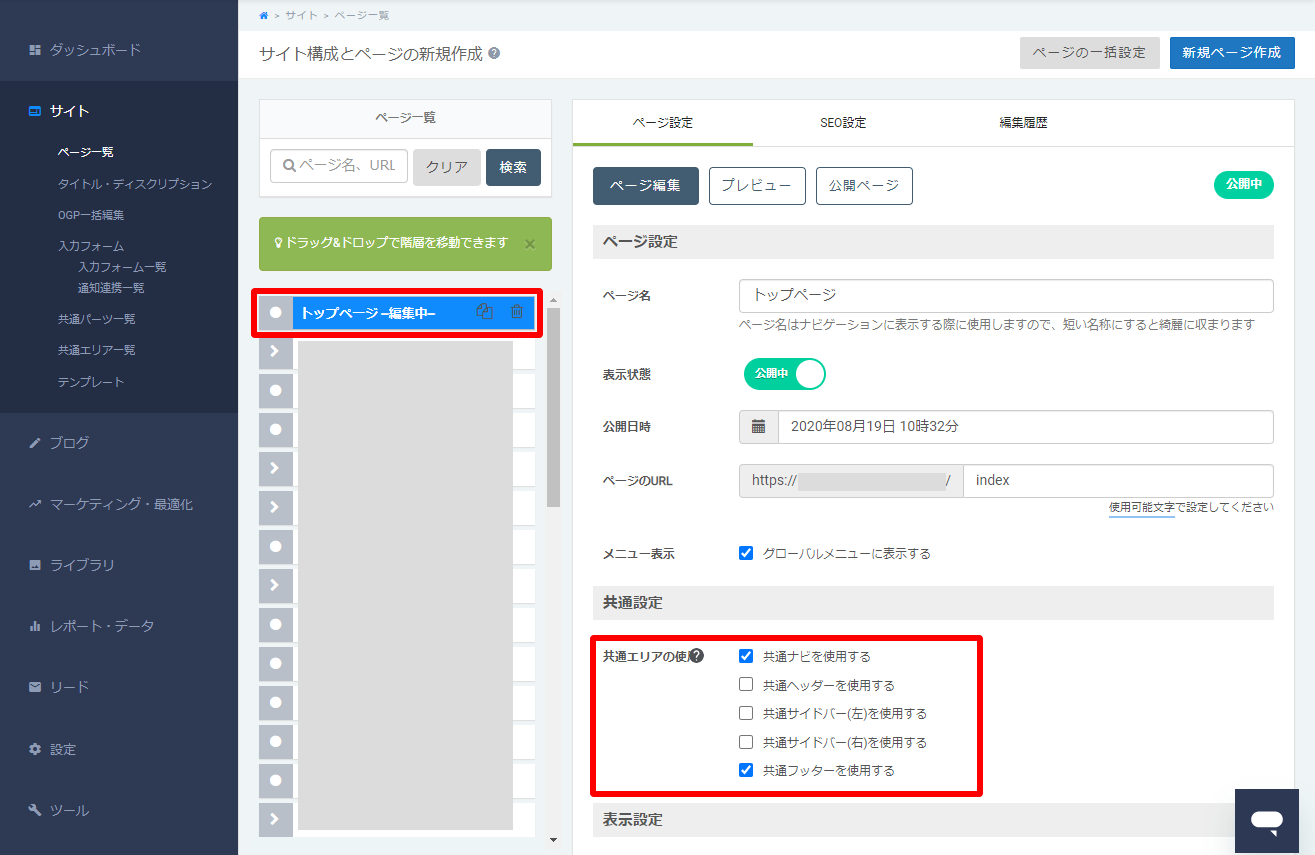Click the ダッシュボード sidebar icon
Image resolution: width=1315 pixels, height=855 pixels.
[x=35, y=49]
